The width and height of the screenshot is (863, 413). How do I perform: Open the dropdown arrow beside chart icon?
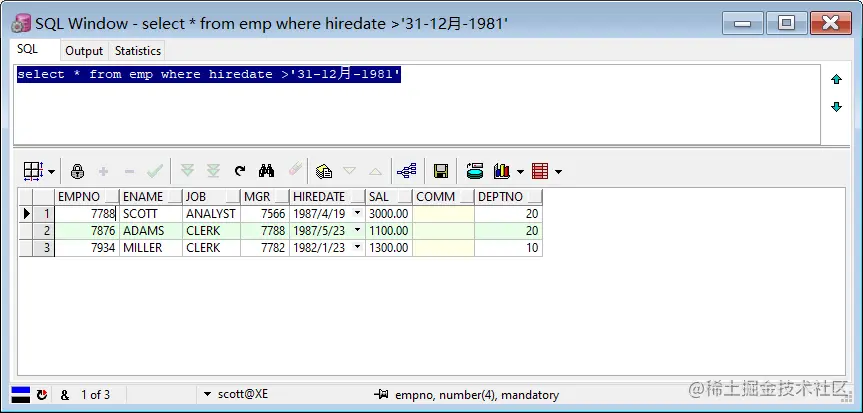520,172
